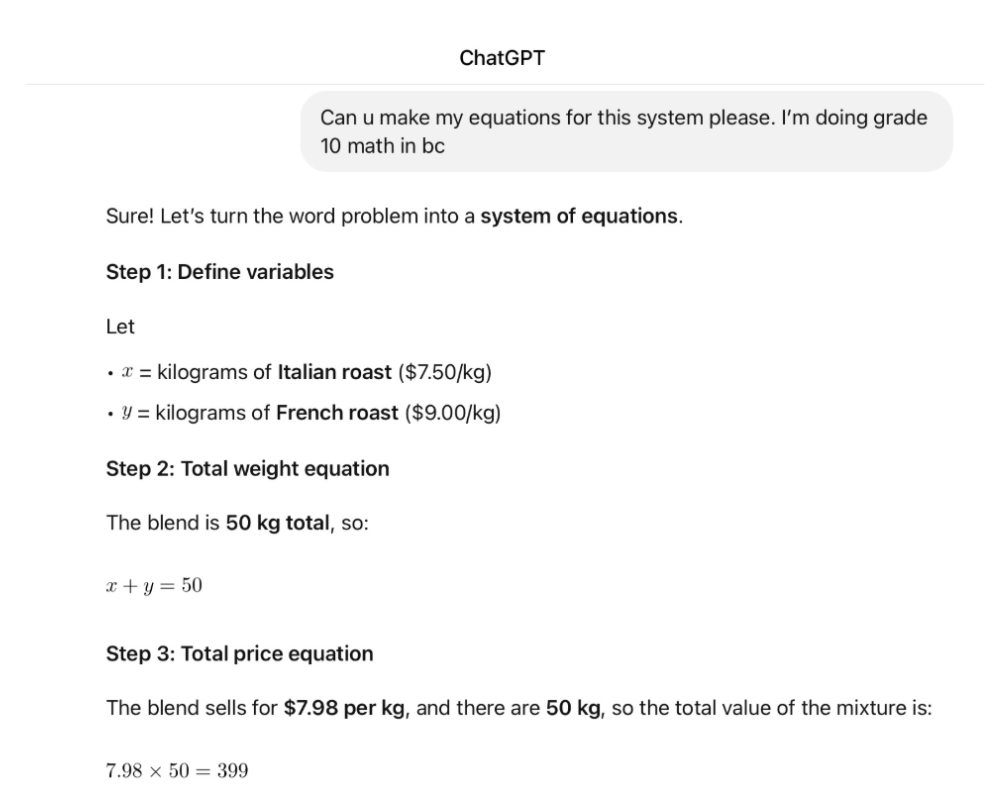This screenshot has width=998, height=798.
Task: Click the bold "50 kg total" text
Action: 278,523
